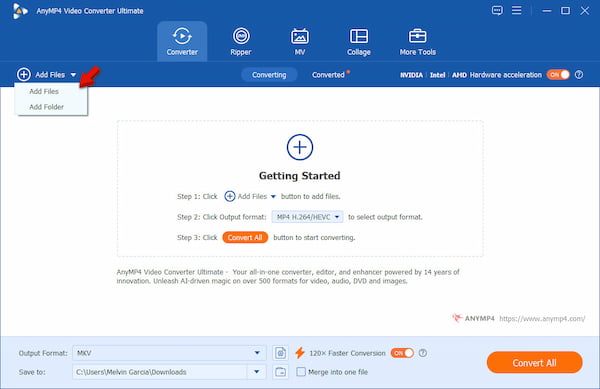Open the hamburger menu in title bar
This screenshot has height=389, width=600.
517,10
